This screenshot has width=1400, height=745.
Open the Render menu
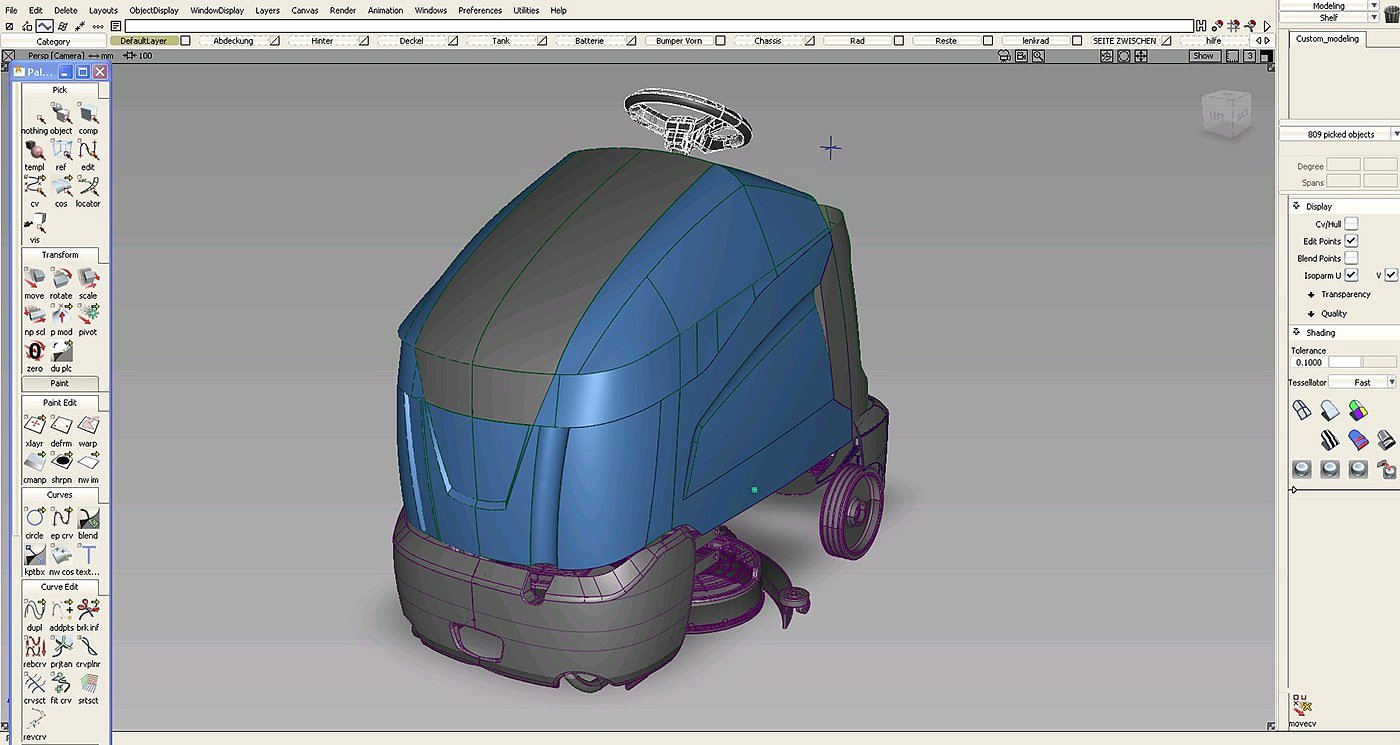pyautogui.click(x=343, y=10)
